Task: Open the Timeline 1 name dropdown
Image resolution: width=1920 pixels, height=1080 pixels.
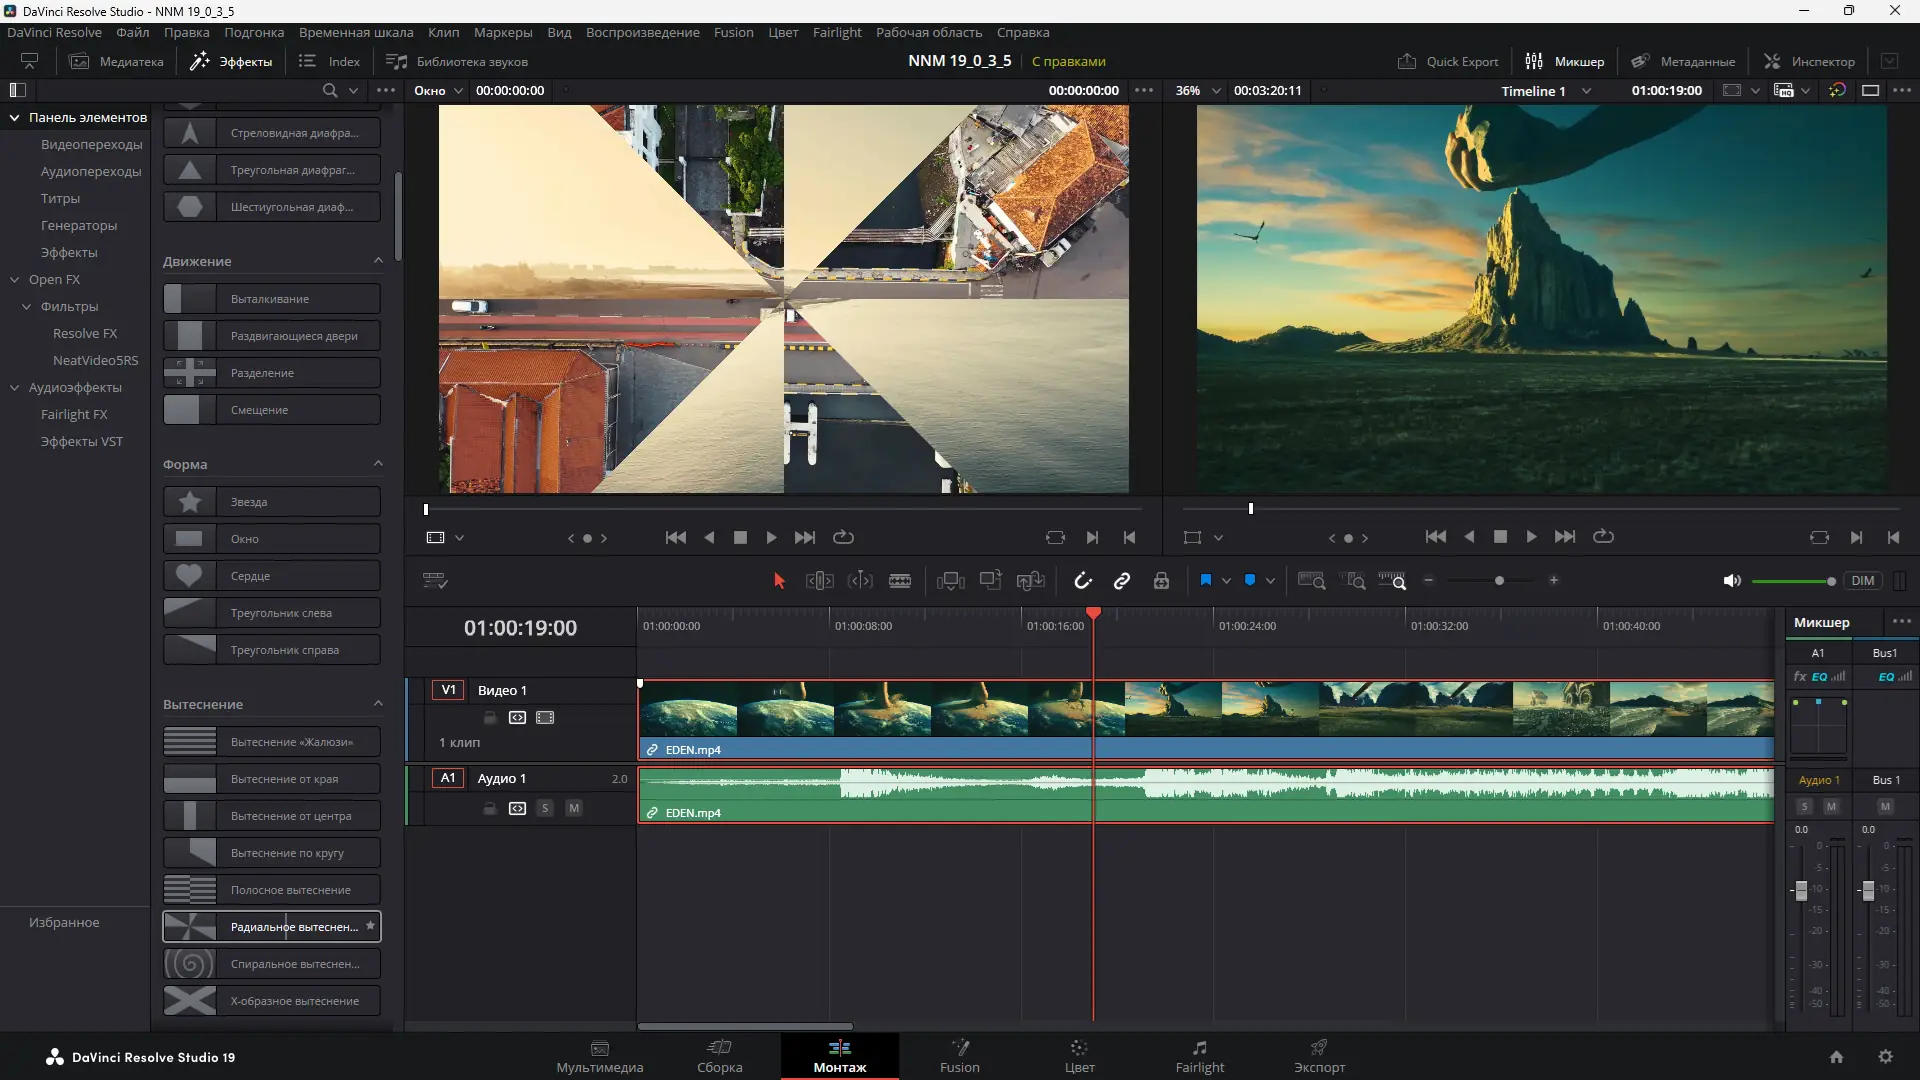Action: (x=1586, y=91)
